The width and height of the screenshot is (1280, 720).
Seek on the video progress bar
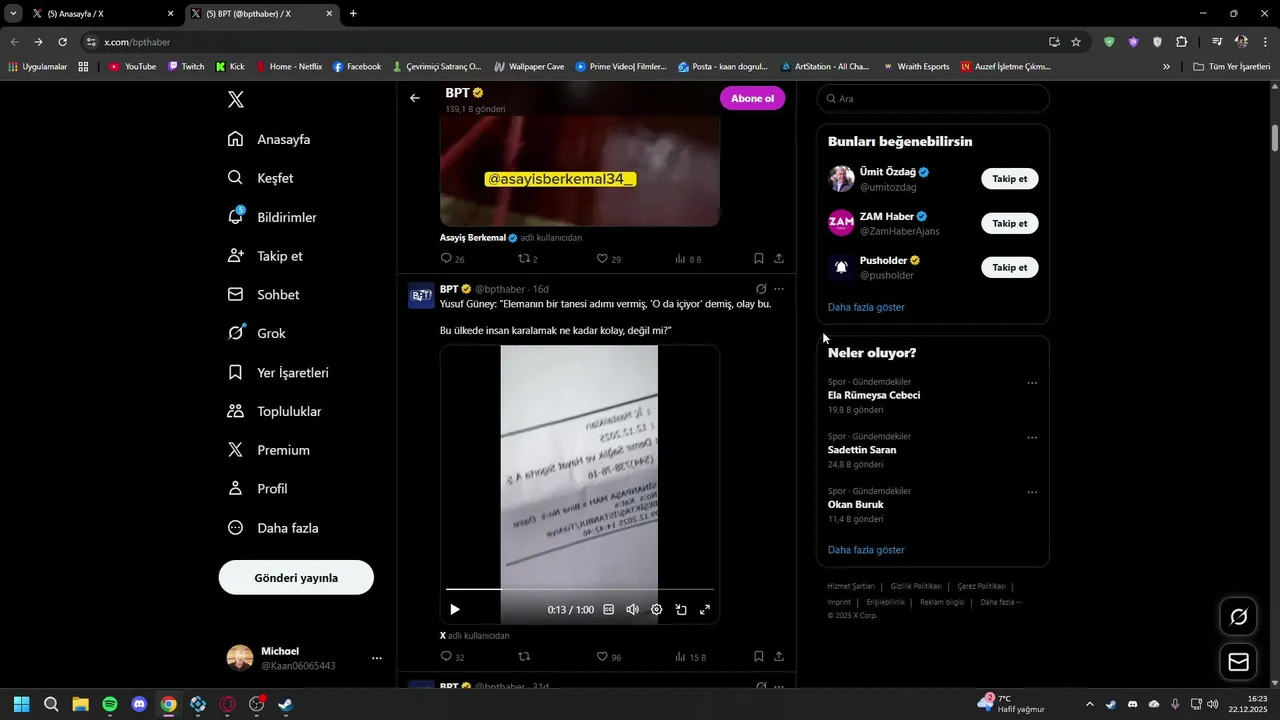pyautogui.click(x=580, y=589)
